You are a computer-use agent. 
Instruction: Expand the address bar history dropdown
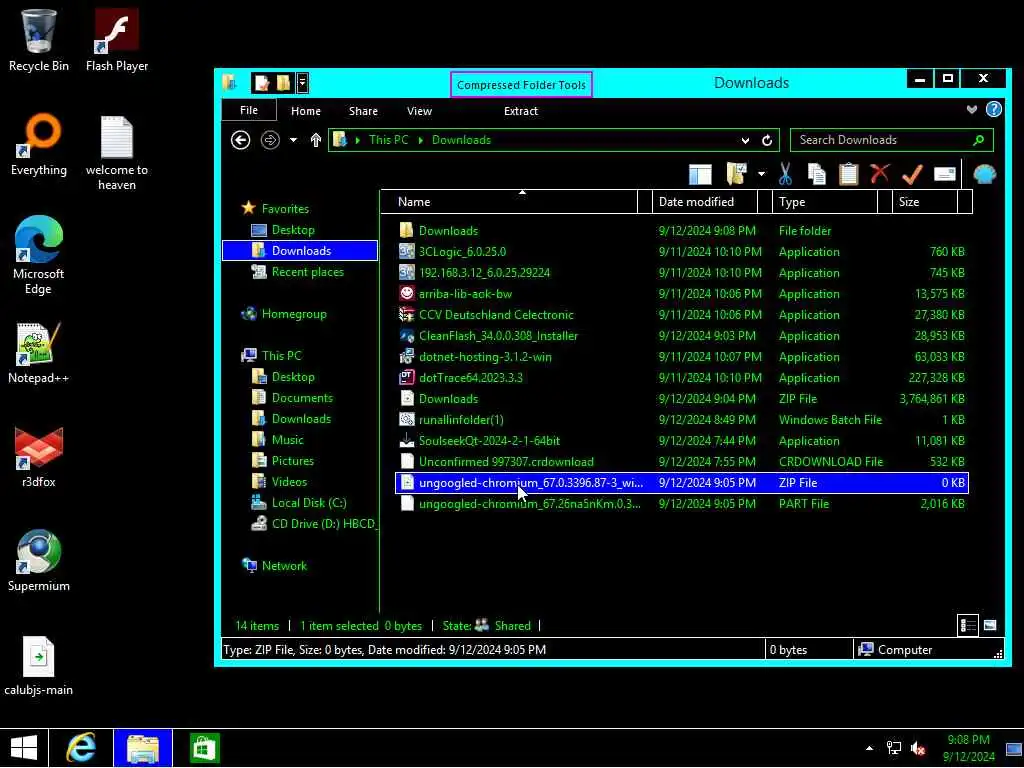coord(745,140)
